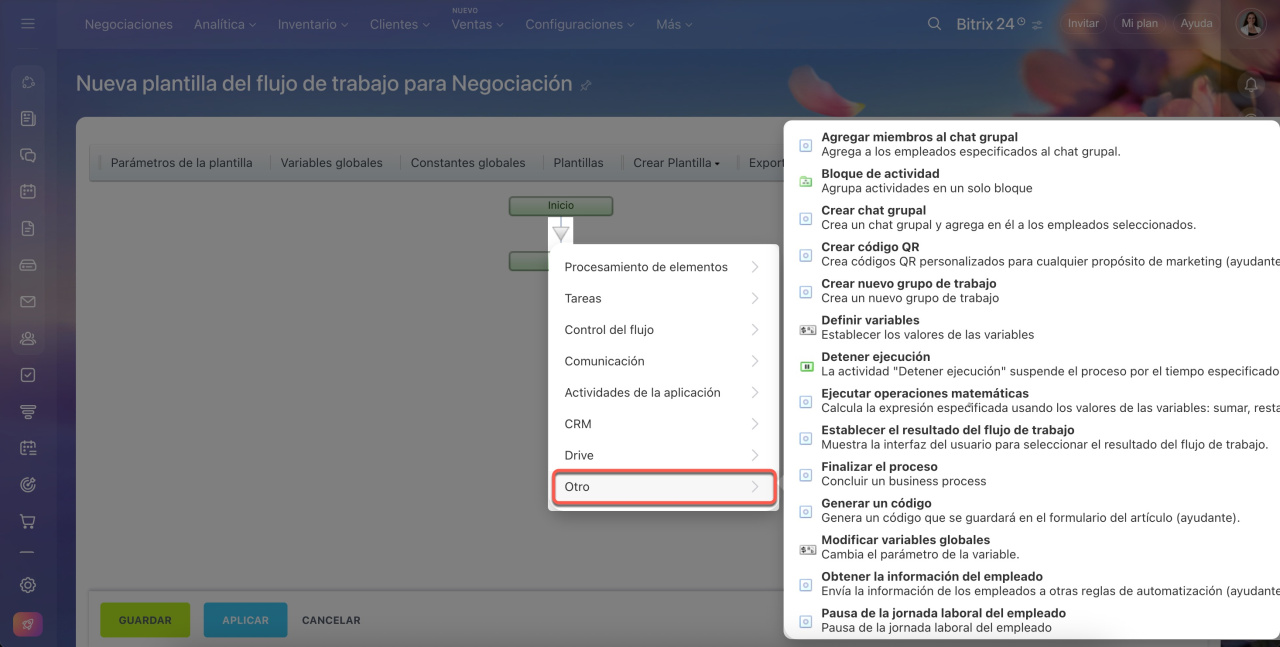1280x647 pixels.
Task: Click the pin icon beside page title
Action: (x=586, y=86)
